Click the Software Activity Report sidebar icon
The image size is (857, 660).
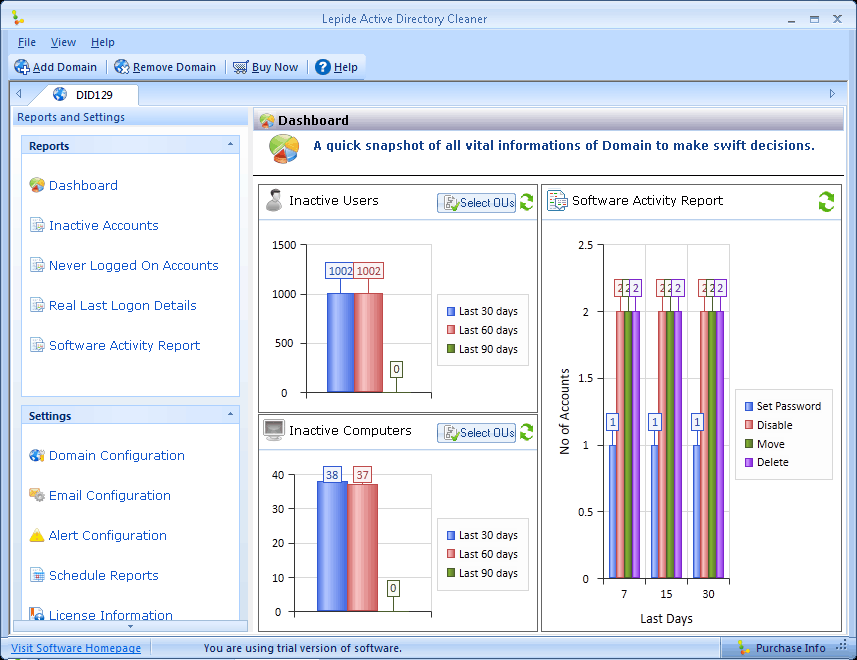37,345
